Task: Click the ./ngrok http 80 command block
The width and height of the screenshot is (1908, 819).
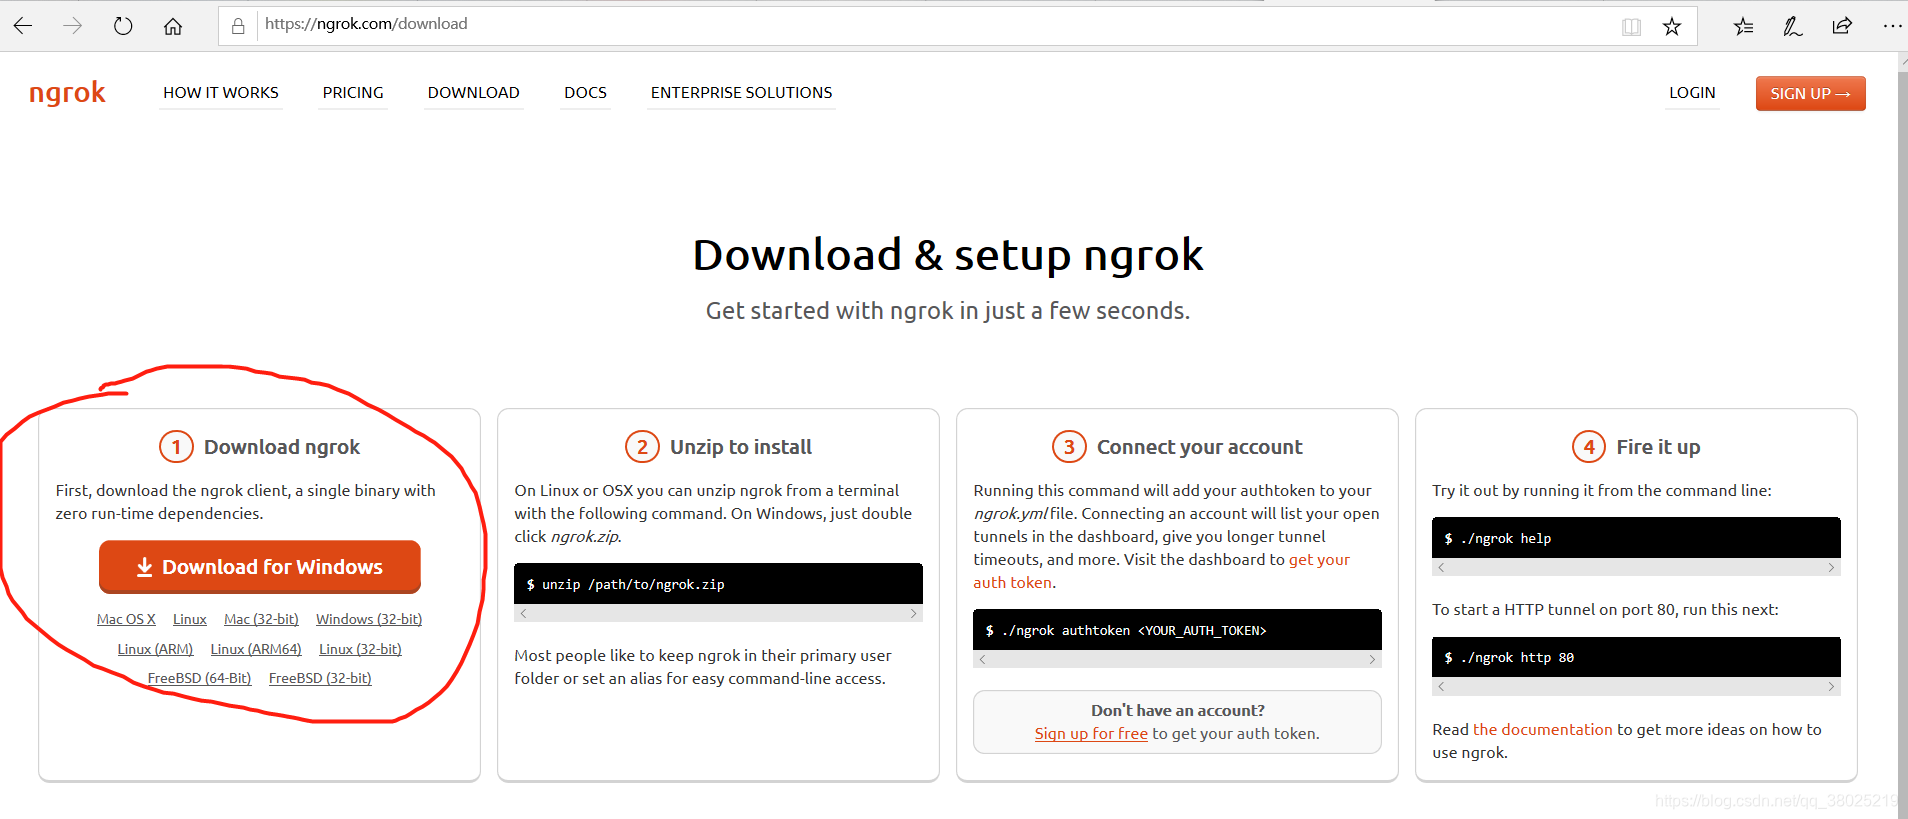Action: [1636, 657]
